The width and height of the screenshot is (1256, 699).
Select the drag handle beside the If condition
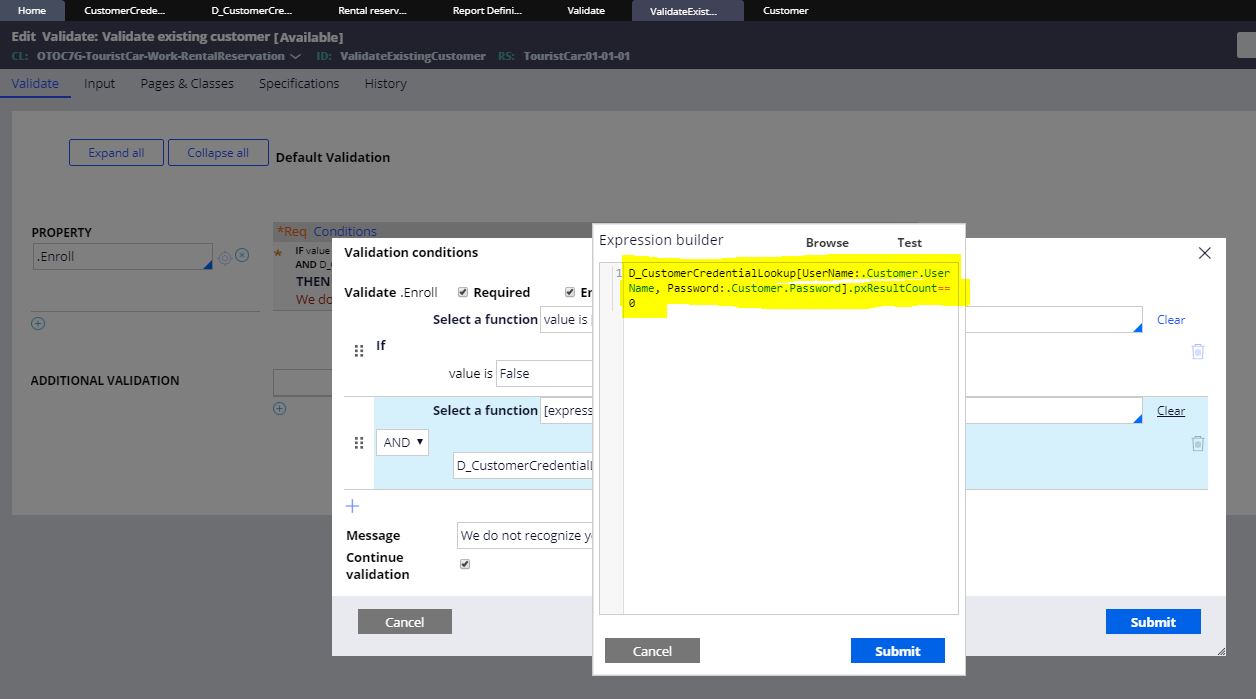358,350
